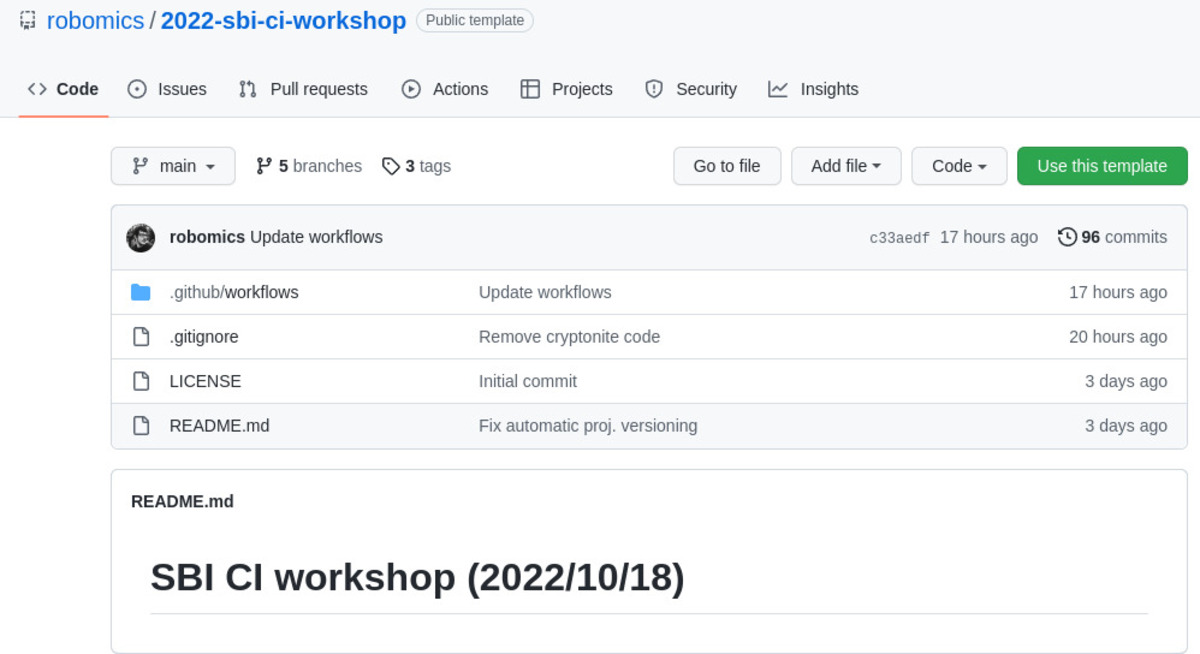1200x654 pixels.
Task: Click the repository template icon beside robomics
Action: 28,20
